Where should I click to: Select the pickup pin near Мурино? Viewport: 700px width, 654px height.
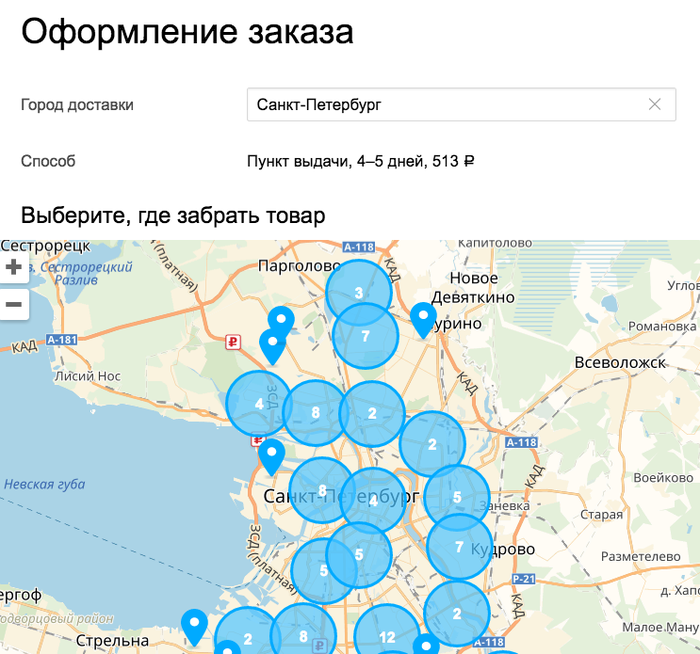coord(424,319)
